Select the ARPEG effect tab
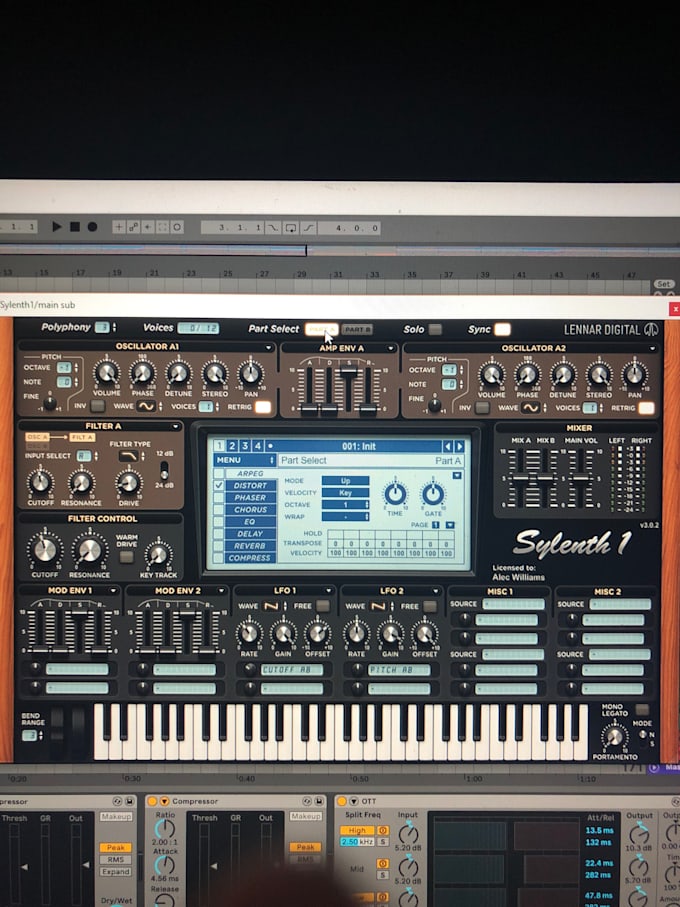The width and height of the screenshot is (680, 907). tap(250, 474)
